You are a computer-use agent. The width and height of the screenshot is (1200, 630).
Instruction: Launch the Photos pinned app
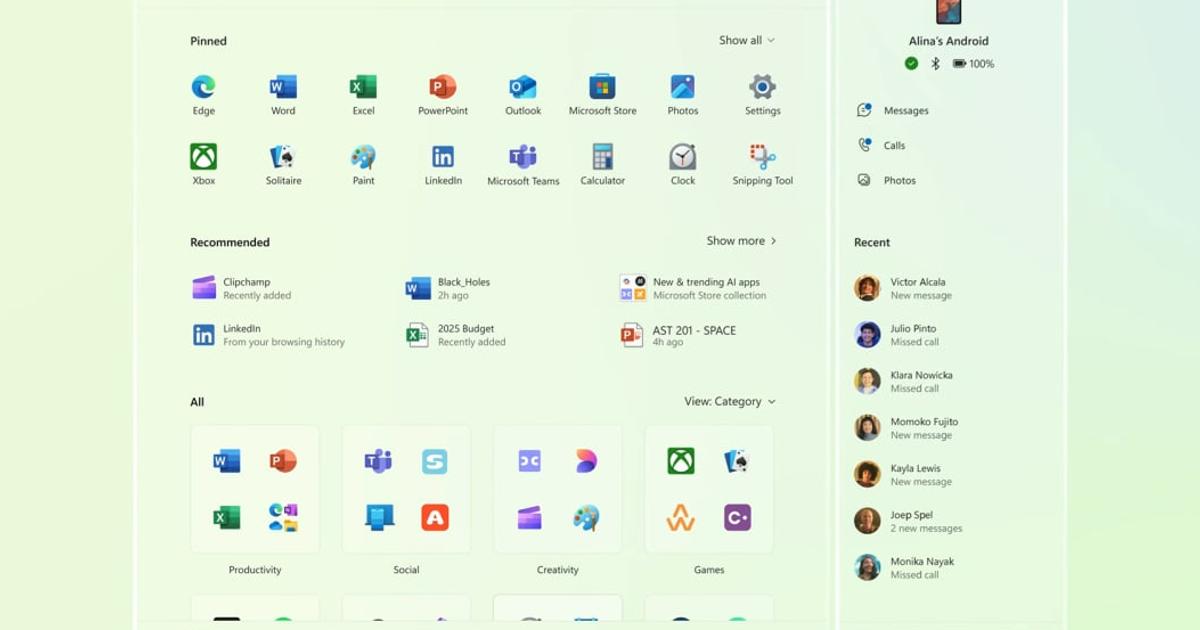[x=683, y=95]
